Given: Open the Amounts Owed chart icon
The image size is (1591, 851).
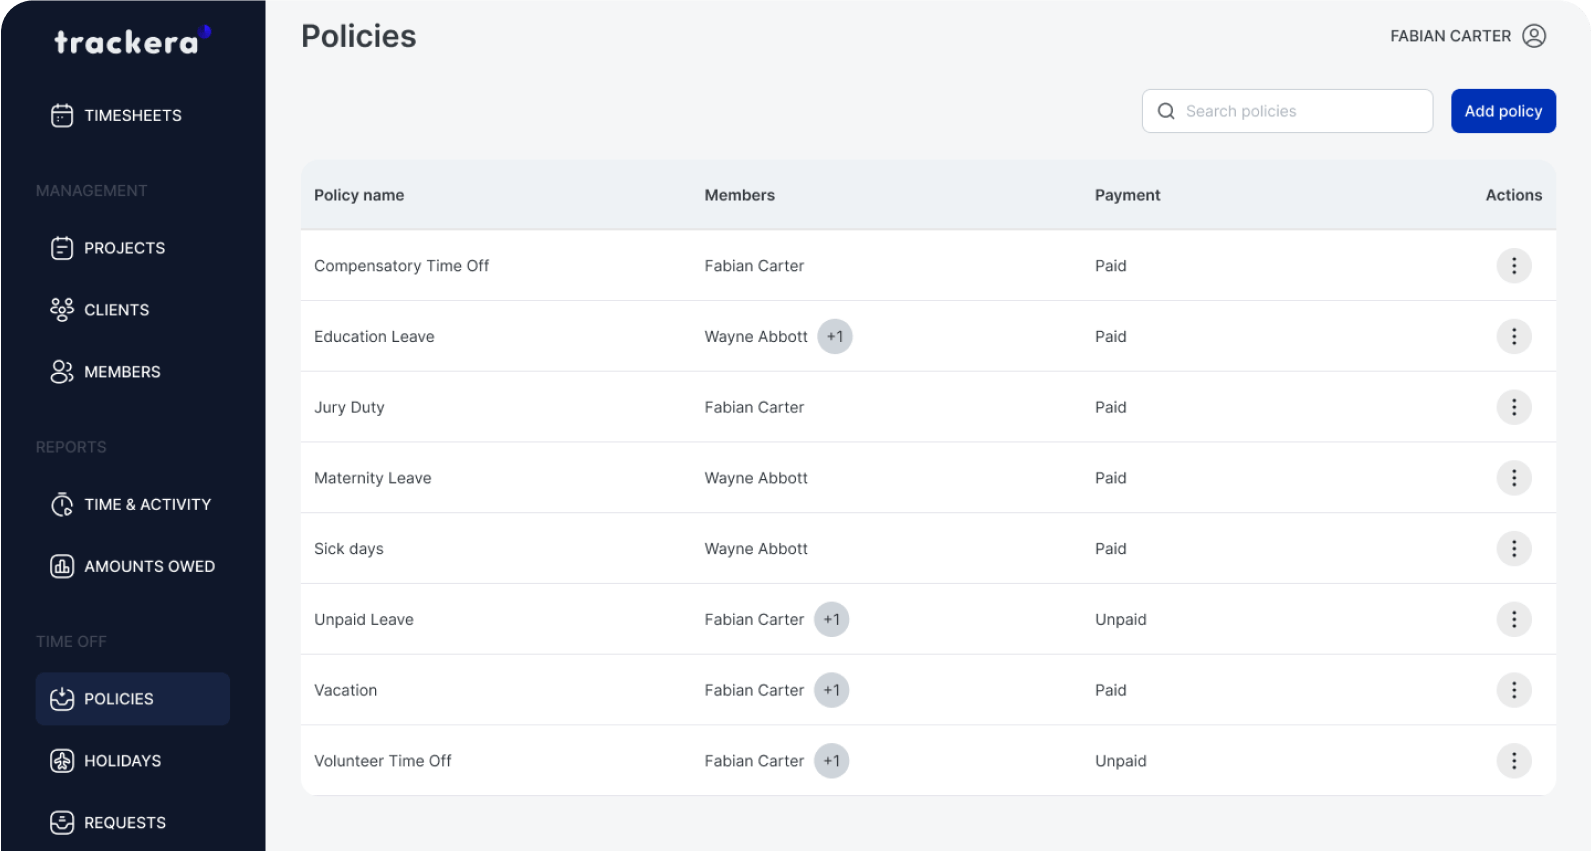Looking at the screenshot, I should pos(62,567).
